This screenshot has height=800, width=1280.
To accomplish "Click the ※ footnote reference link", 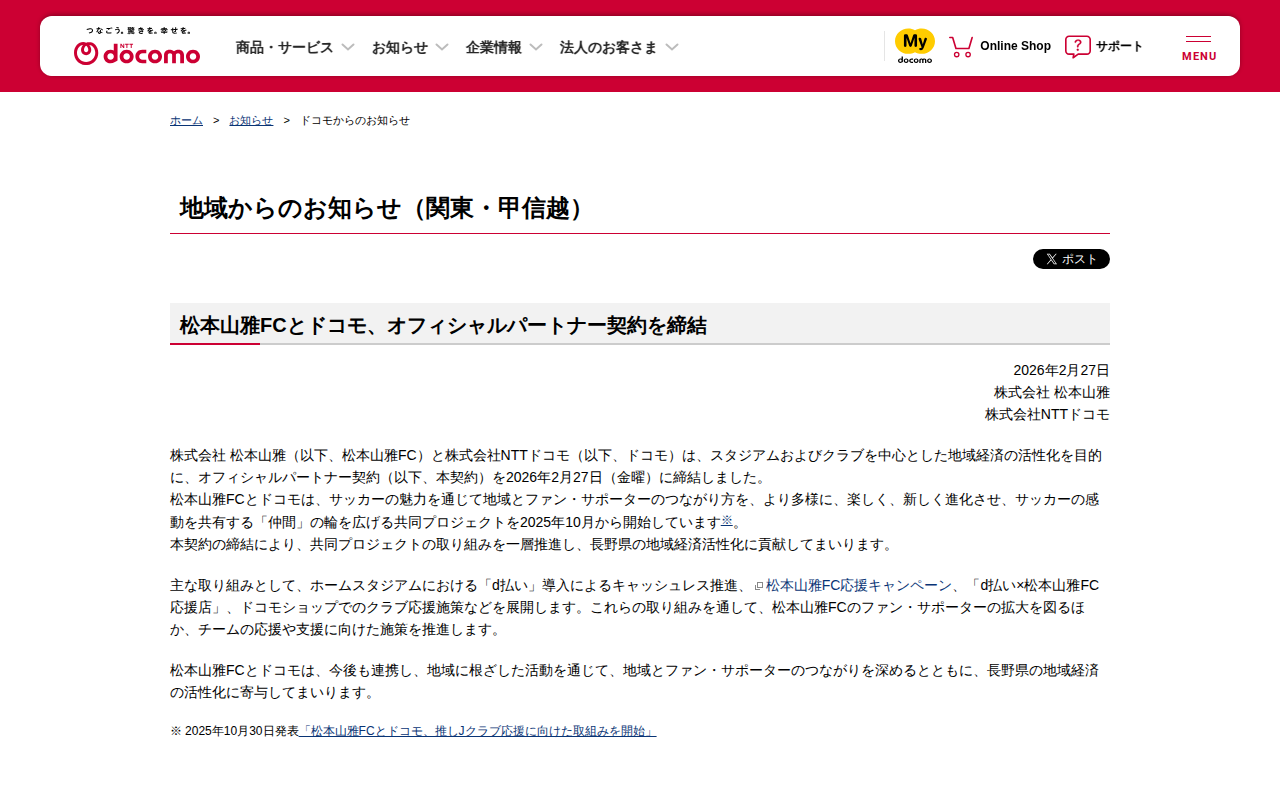I will [x=727, y=521].
